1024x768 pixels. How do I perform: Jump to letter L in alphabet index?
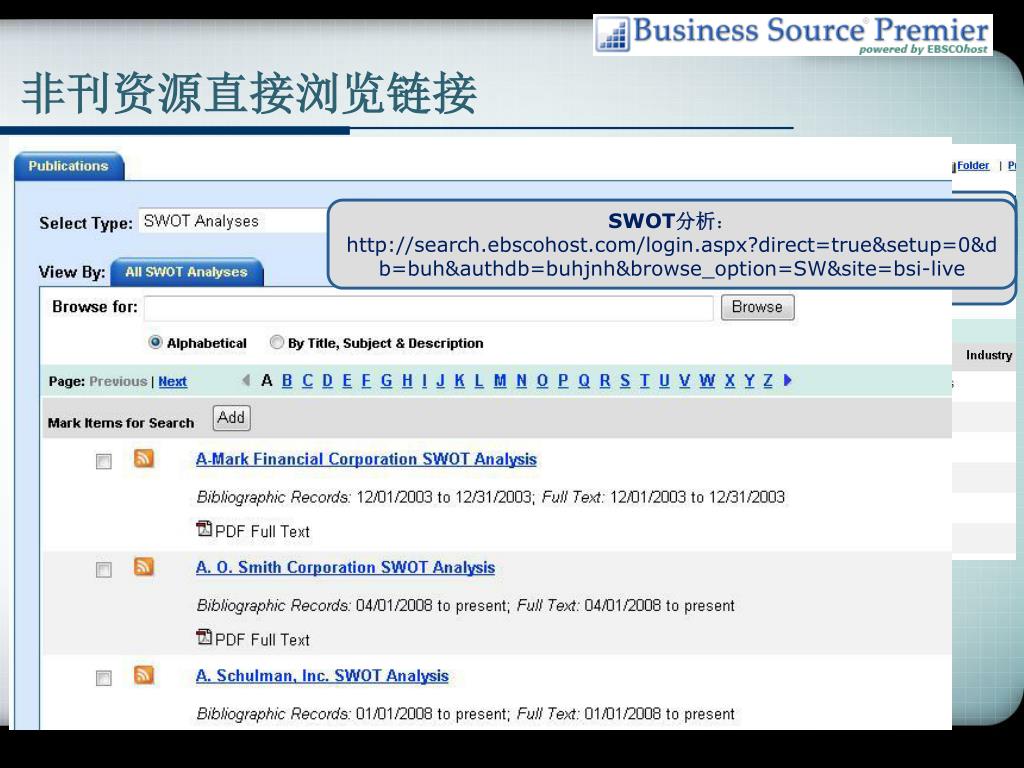click(479, 381)
